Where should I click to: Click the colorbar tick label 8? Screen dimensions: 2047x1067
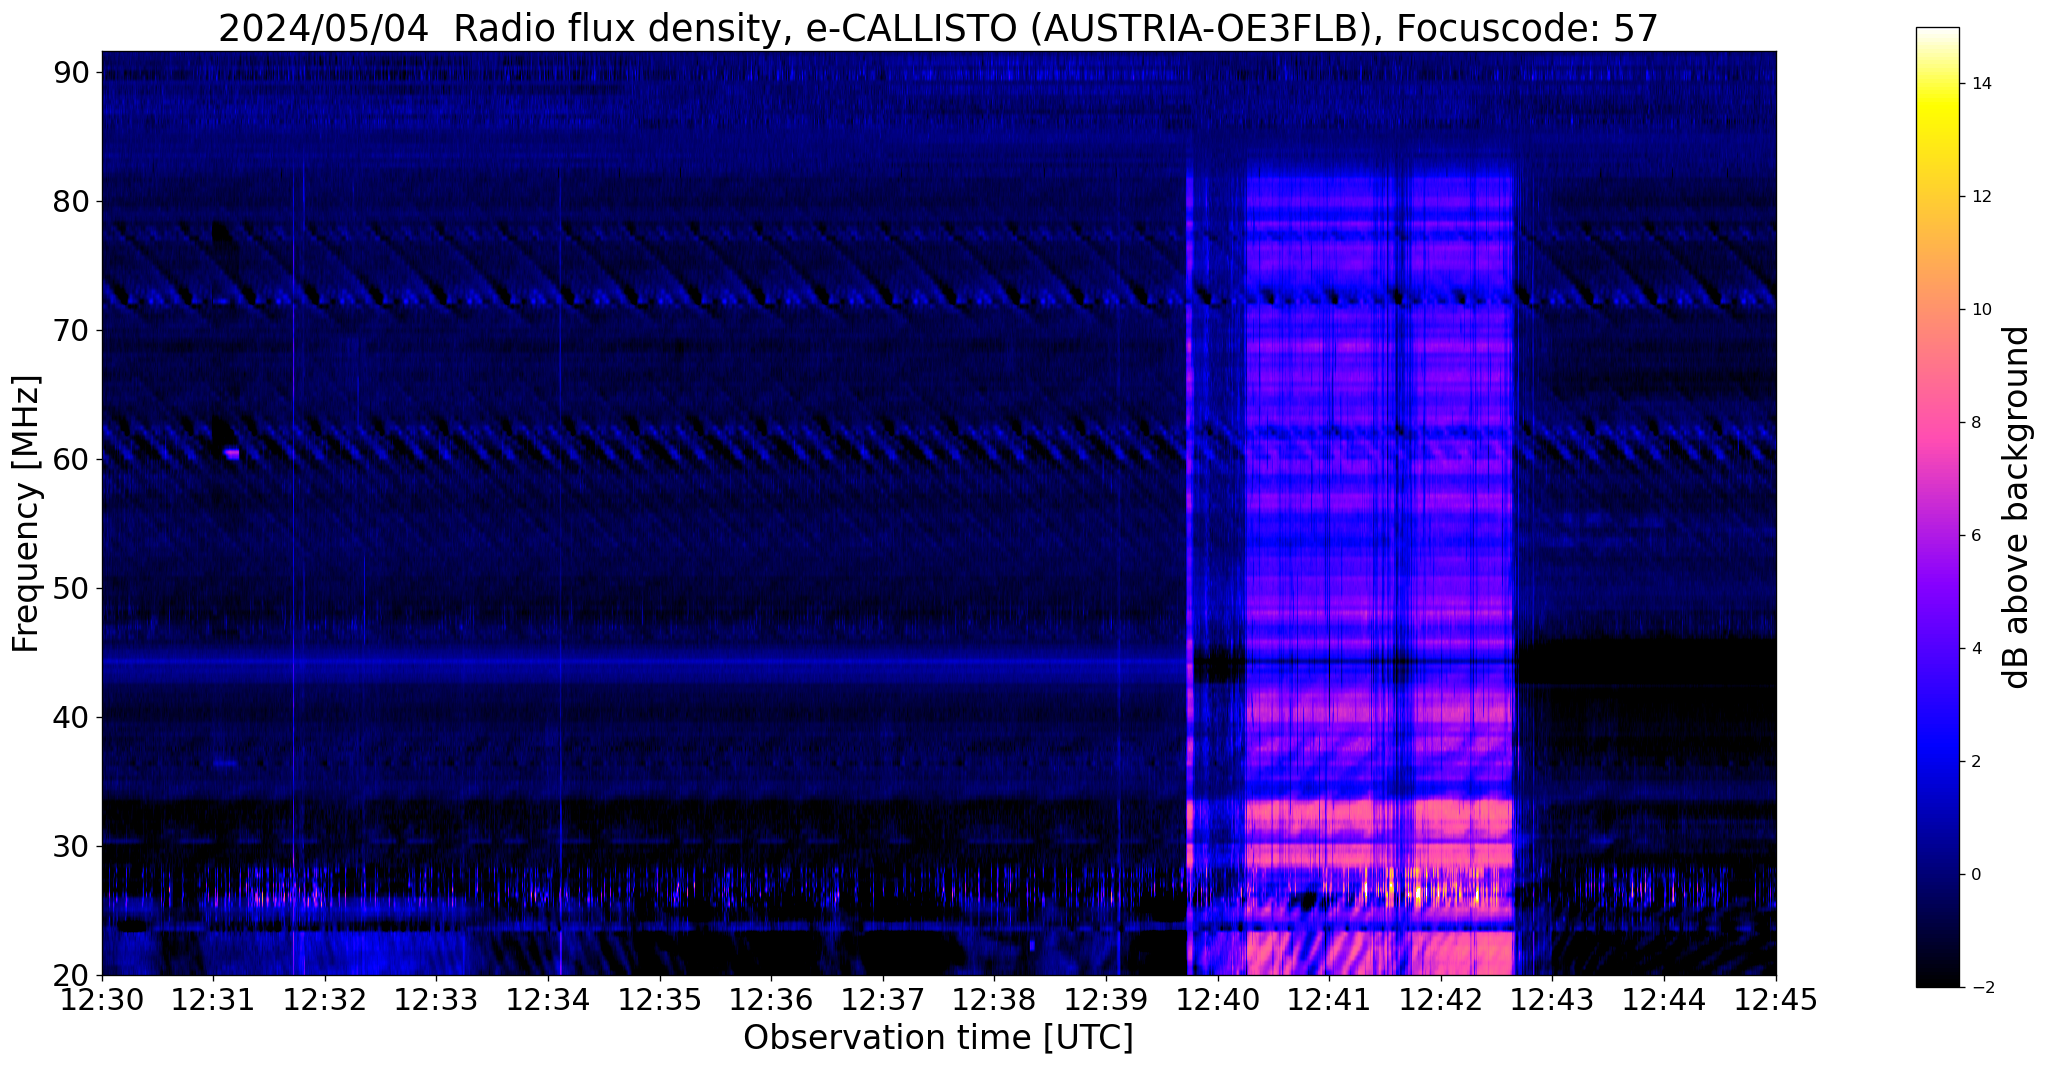click(1975, 423)
